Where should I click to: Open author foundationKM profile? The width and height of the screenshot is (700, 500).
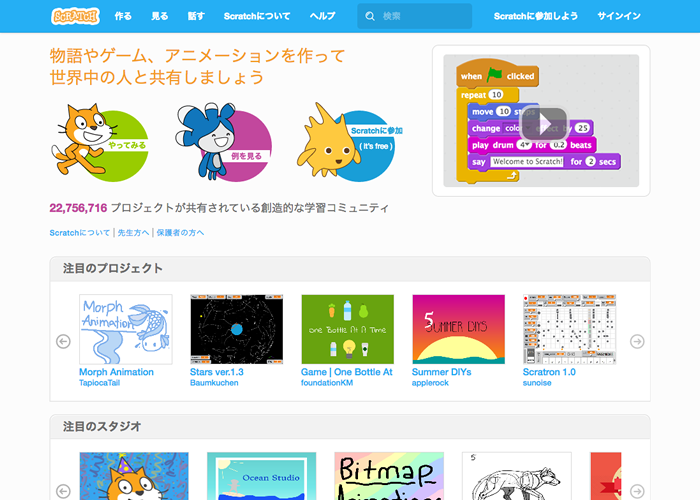coord(327,383)
